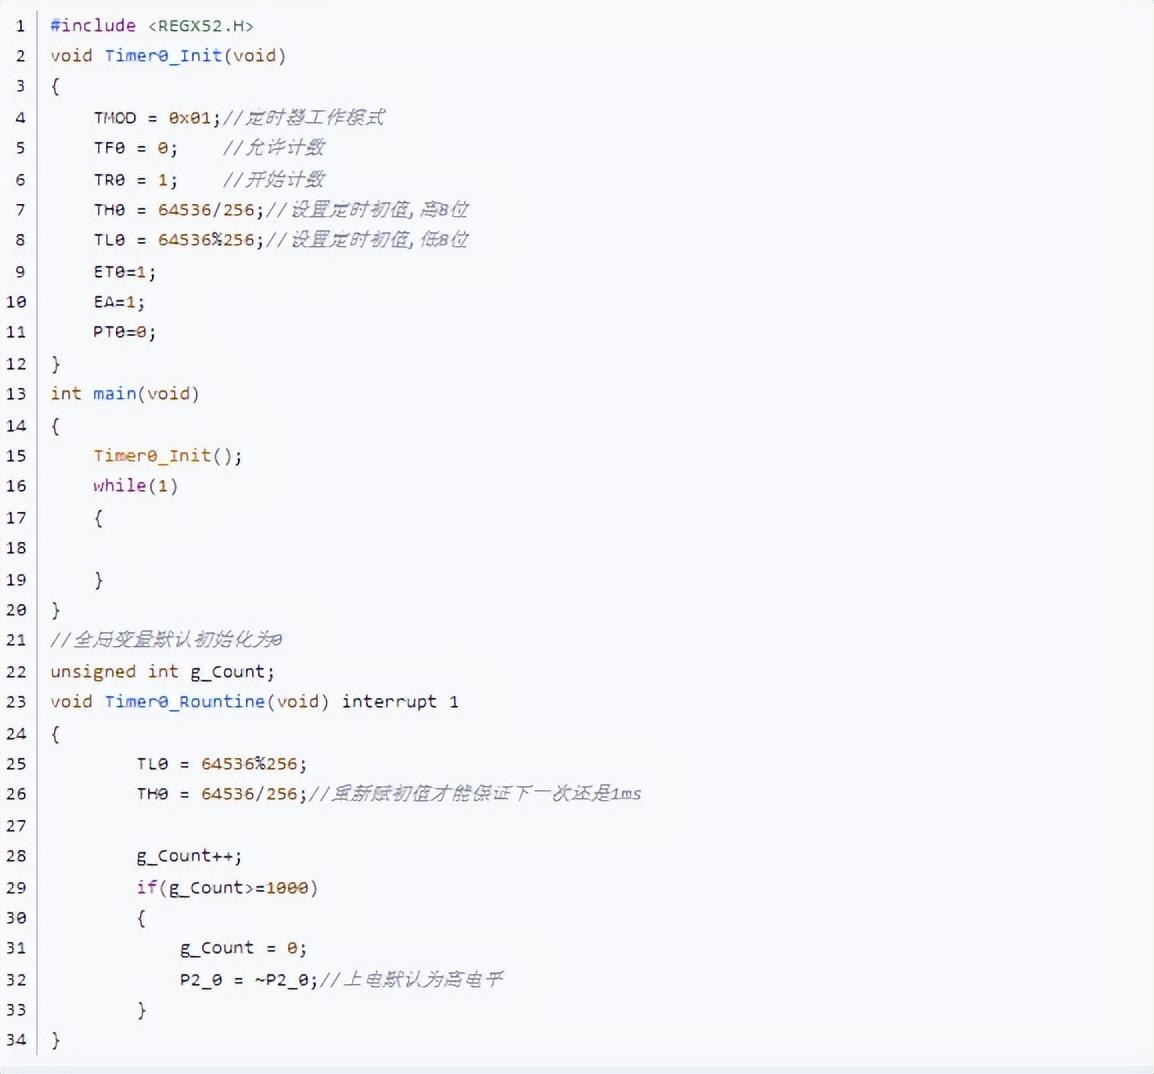Screen dimensions: 1154x1074
Task: Click the 'TR0 = 1;' statement
Action: 135,180
